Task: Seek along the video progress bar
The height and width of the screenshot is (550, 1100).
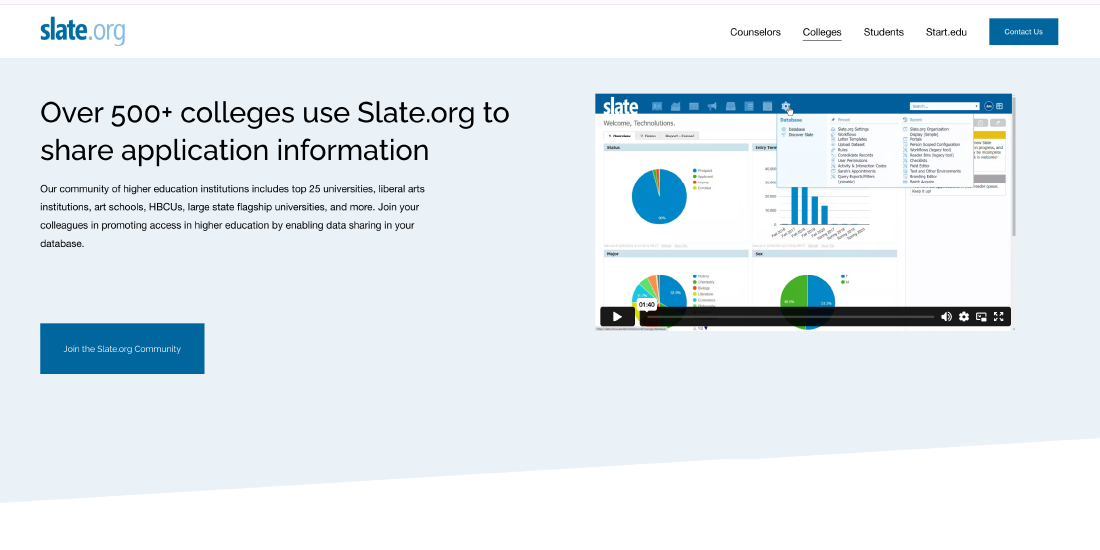Action: [x=790, y=317]
